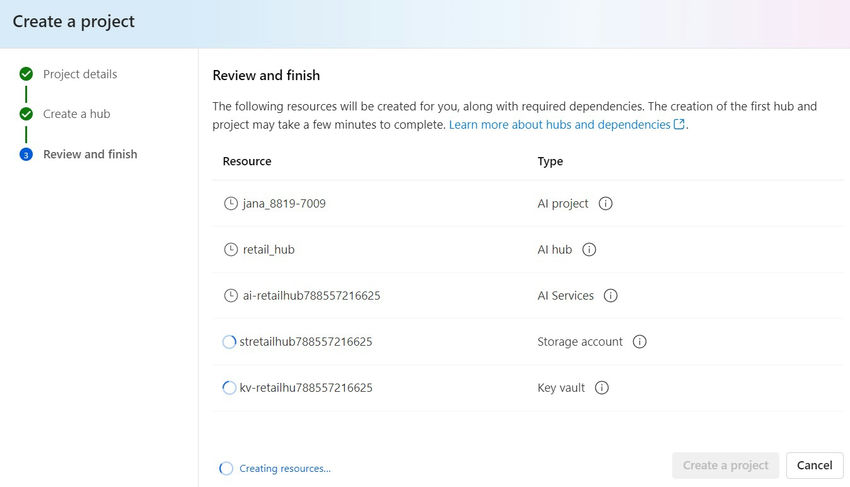Click spinner icon beside kv-retailhu788557216625
This screenshot has height=487, width=850.
click(x=229, y=387)
